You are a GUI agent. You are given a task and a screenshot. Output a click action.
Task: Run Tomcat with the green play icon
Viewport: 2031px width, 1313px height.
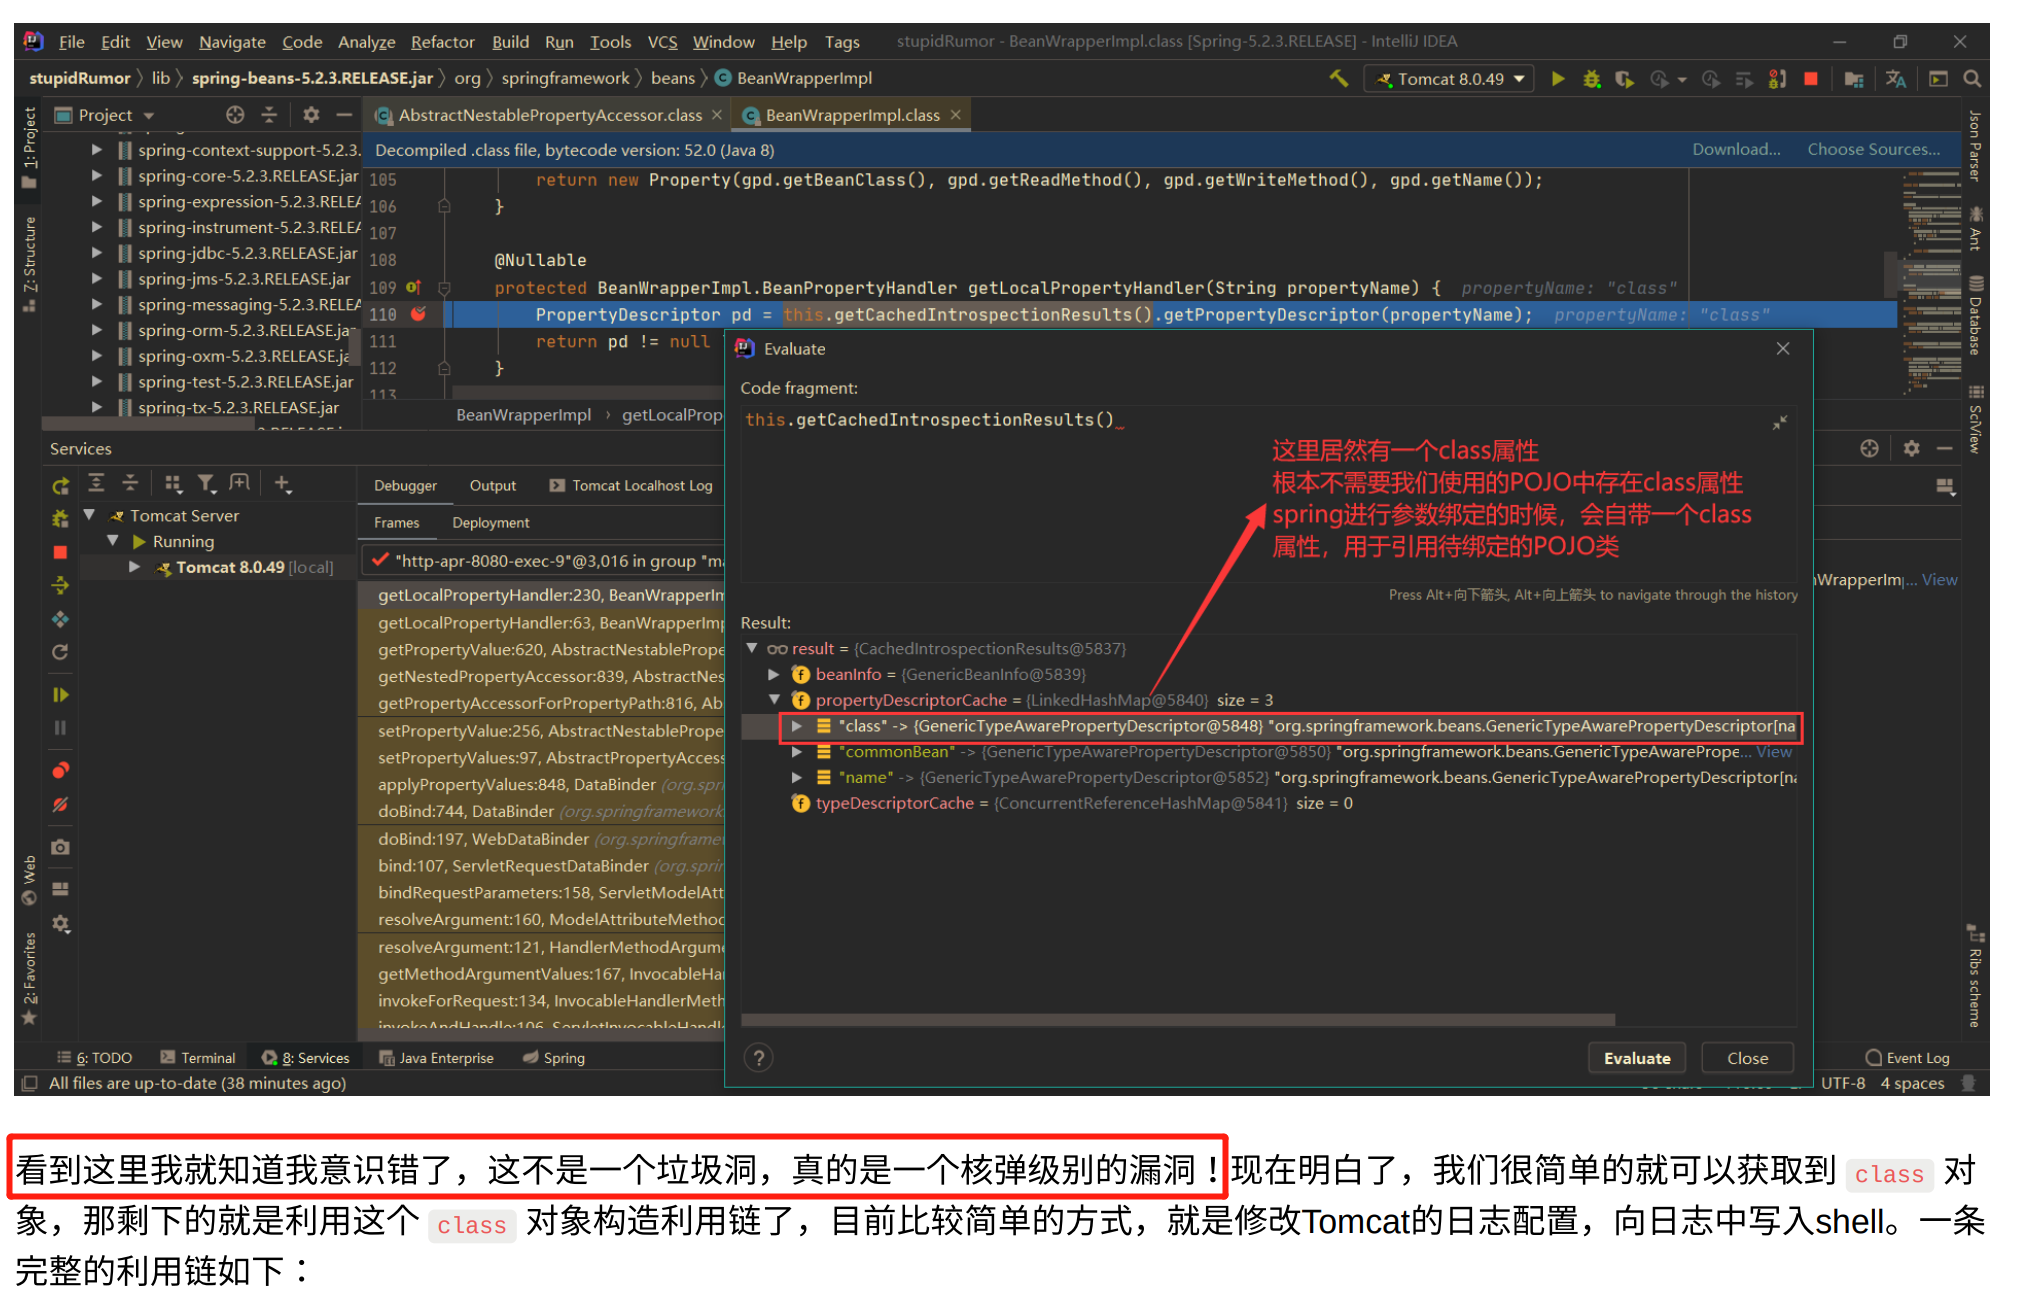pos(1558,78)
